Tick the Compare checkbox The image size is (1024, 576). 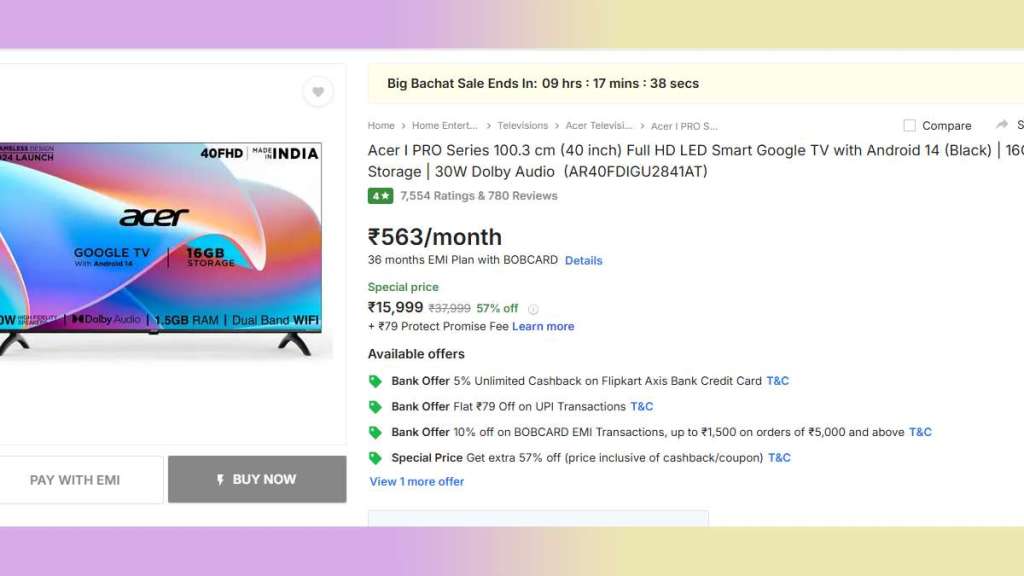click(909, 126)
